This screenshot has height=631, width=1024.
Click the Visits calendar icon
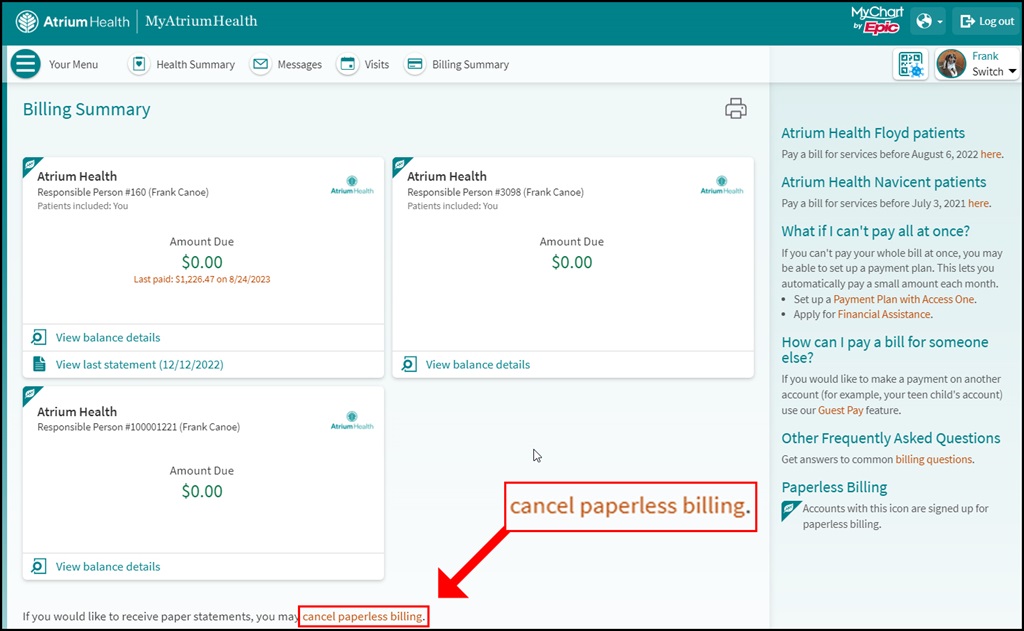(347, 64)
